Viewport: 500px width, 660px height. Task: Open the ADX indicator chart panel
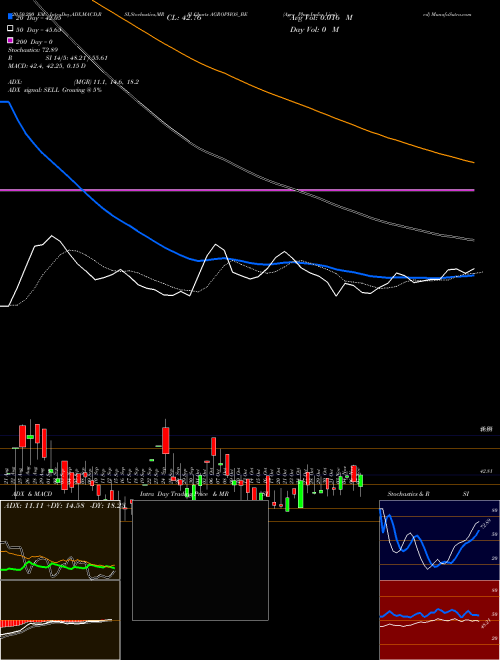coord(60,540)
